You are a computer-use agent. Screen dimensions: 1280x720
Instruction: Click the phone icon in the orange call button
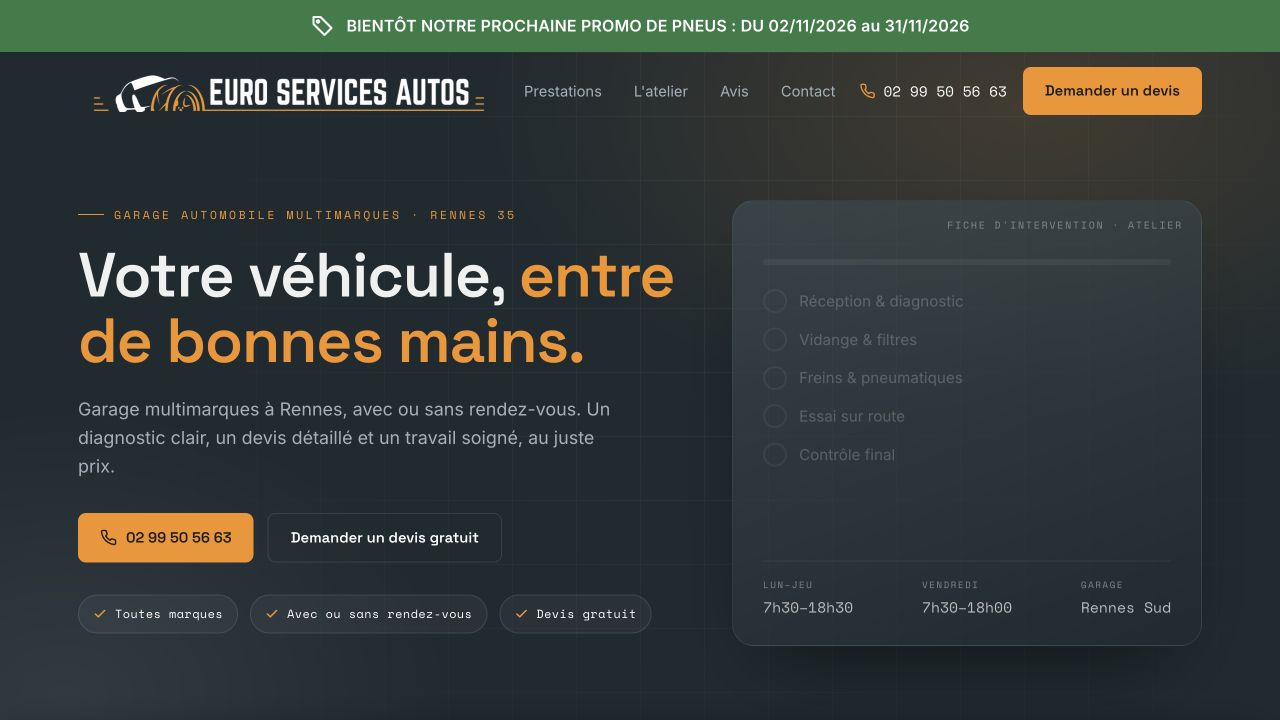(108, 538)
